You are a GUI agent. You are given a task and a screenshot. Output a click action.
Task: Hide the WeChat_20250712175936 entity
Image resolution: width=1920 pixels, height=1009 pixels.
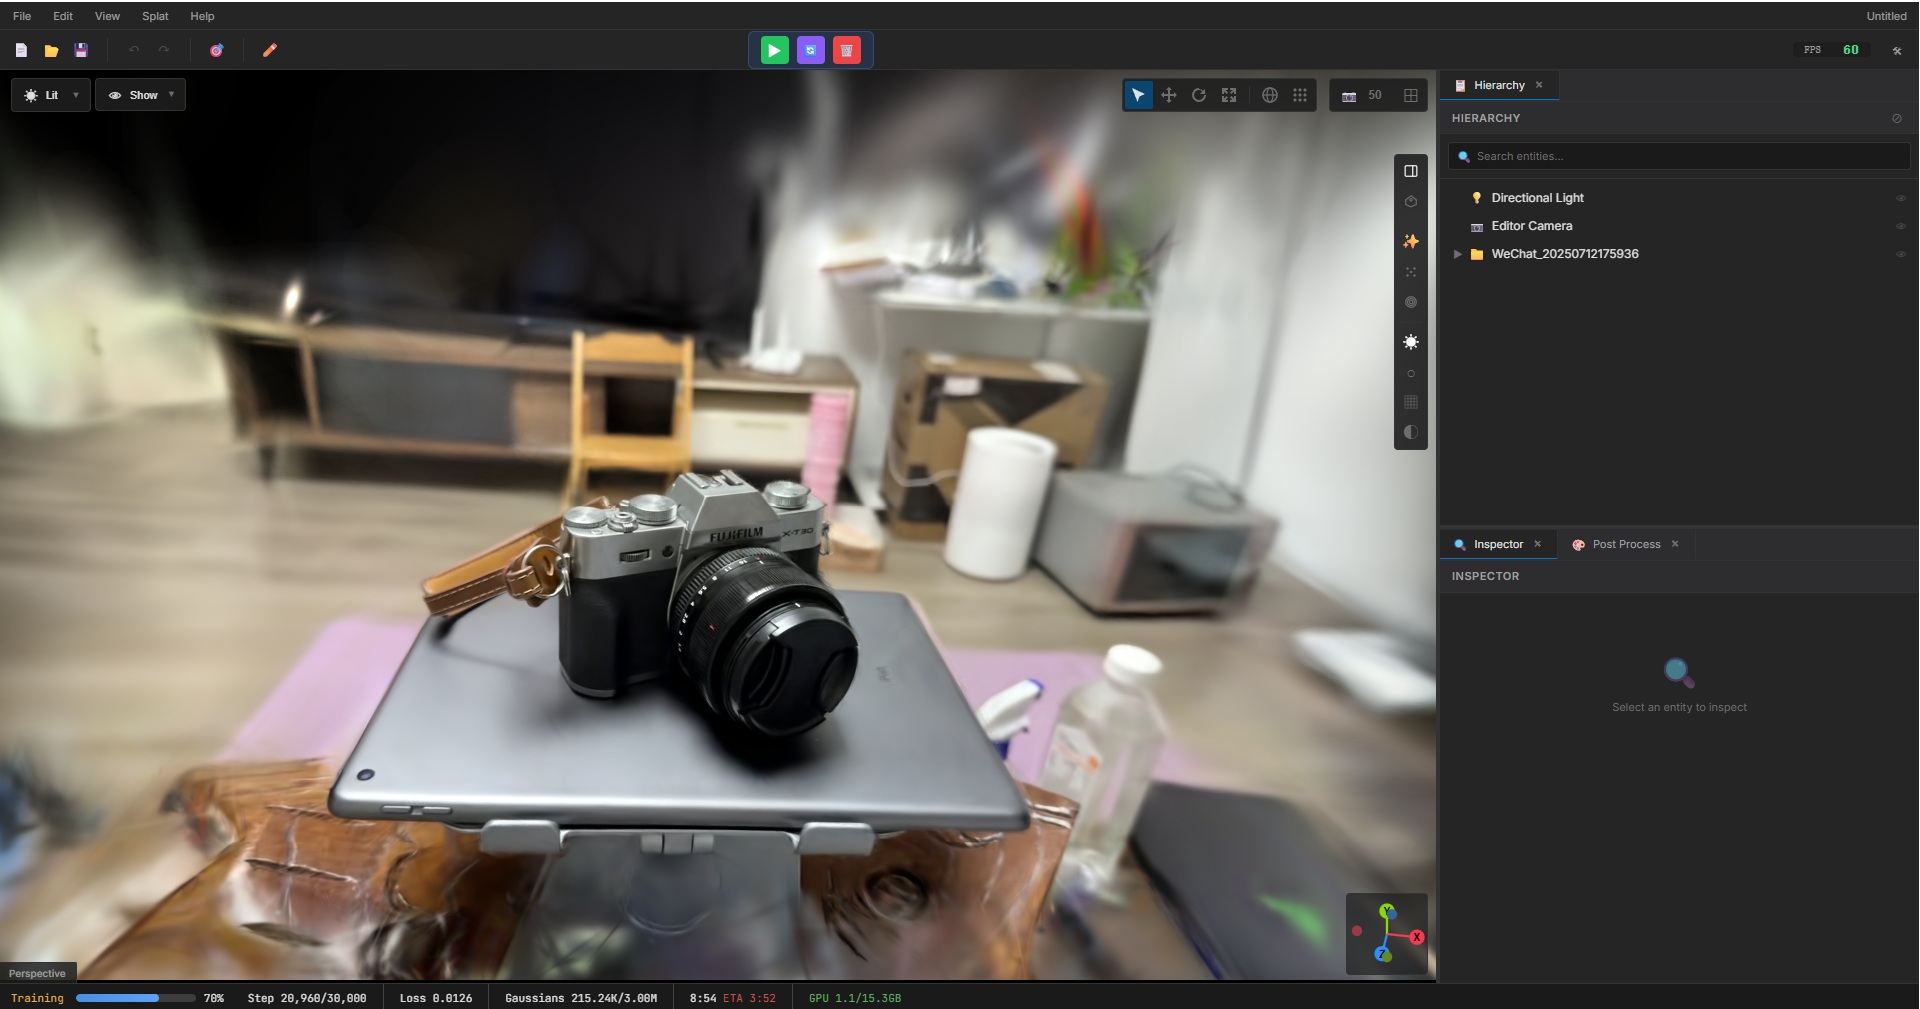click(1900, 254)
